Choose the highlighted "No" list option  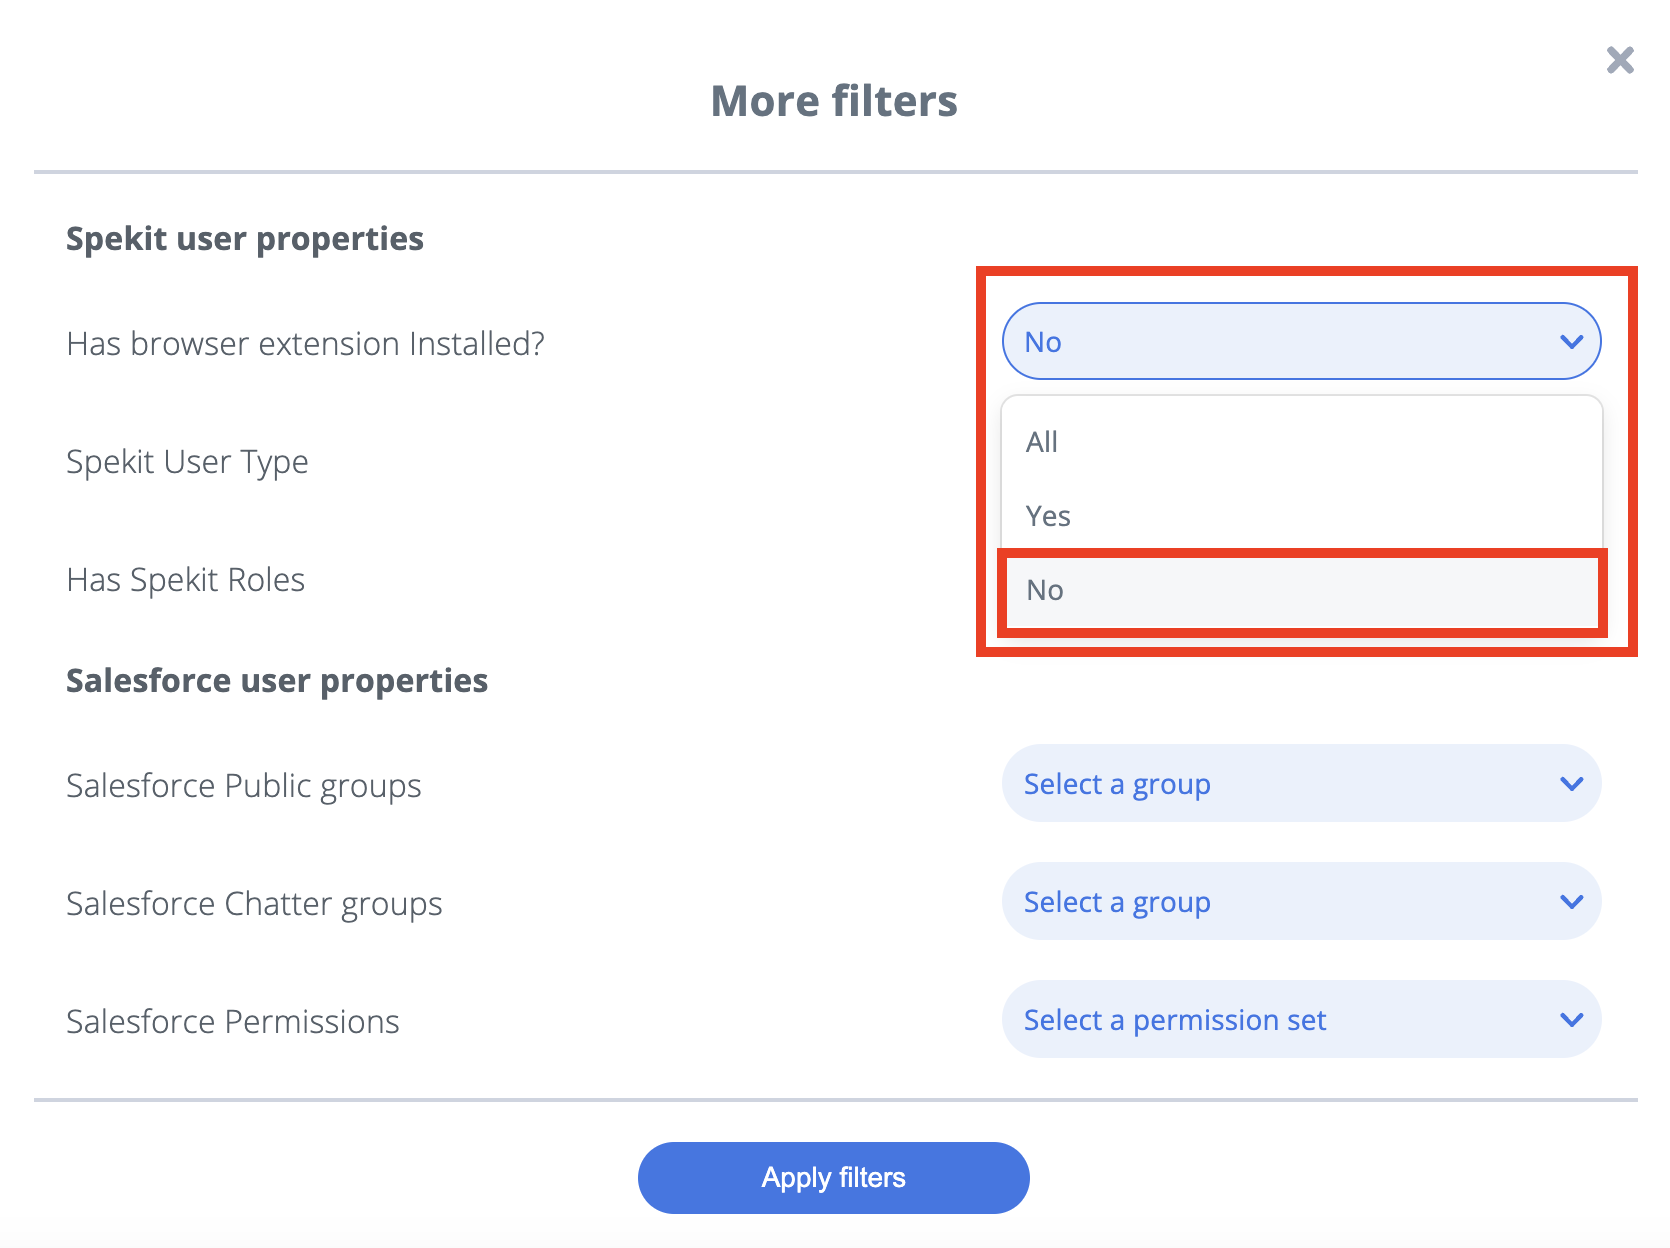point(1301,590)
